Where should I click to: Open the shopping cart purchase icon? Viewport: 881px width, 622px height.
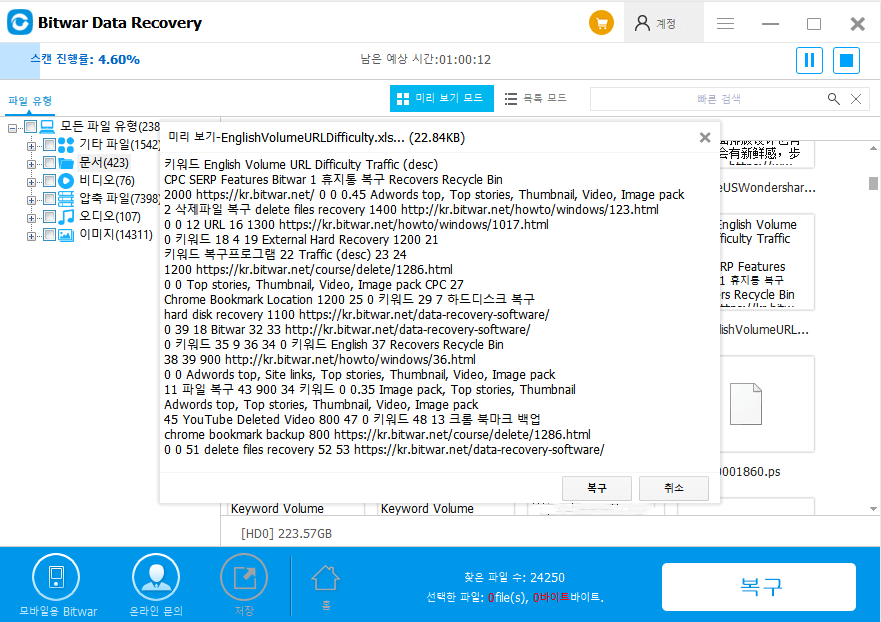601,23
